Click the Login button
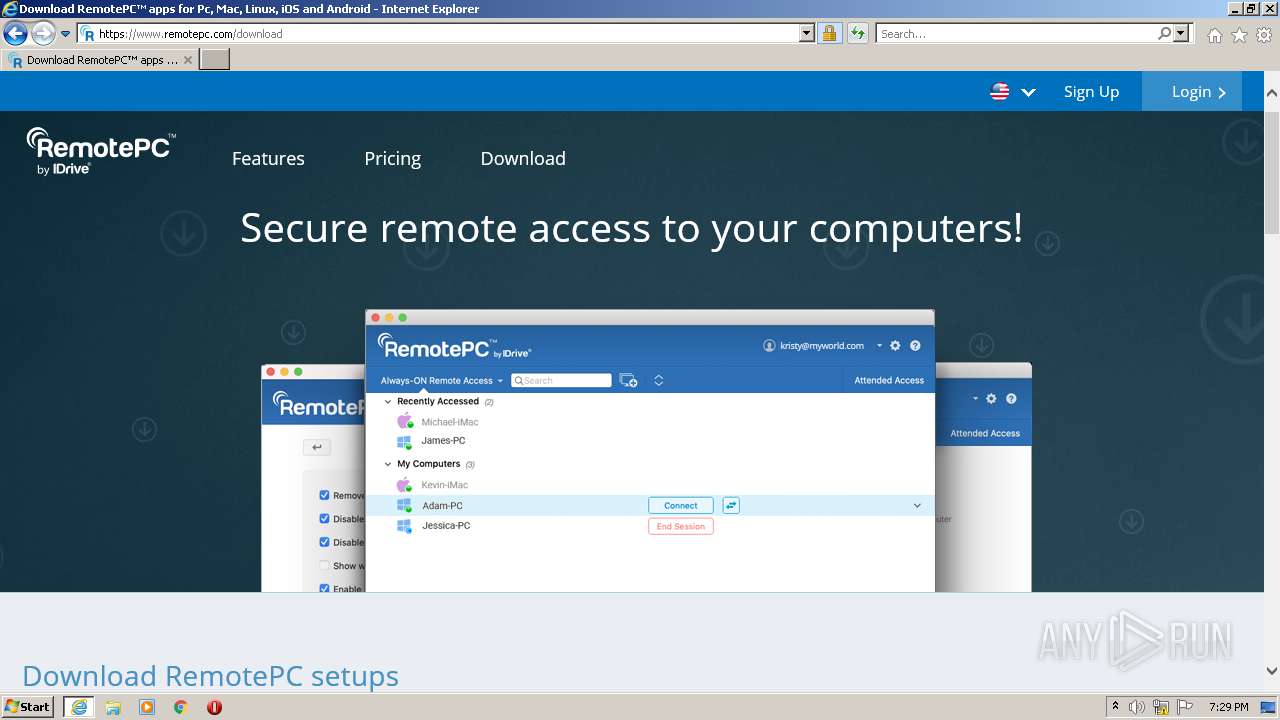This screenshot has width=1280, height=720. coord(1192,91)
